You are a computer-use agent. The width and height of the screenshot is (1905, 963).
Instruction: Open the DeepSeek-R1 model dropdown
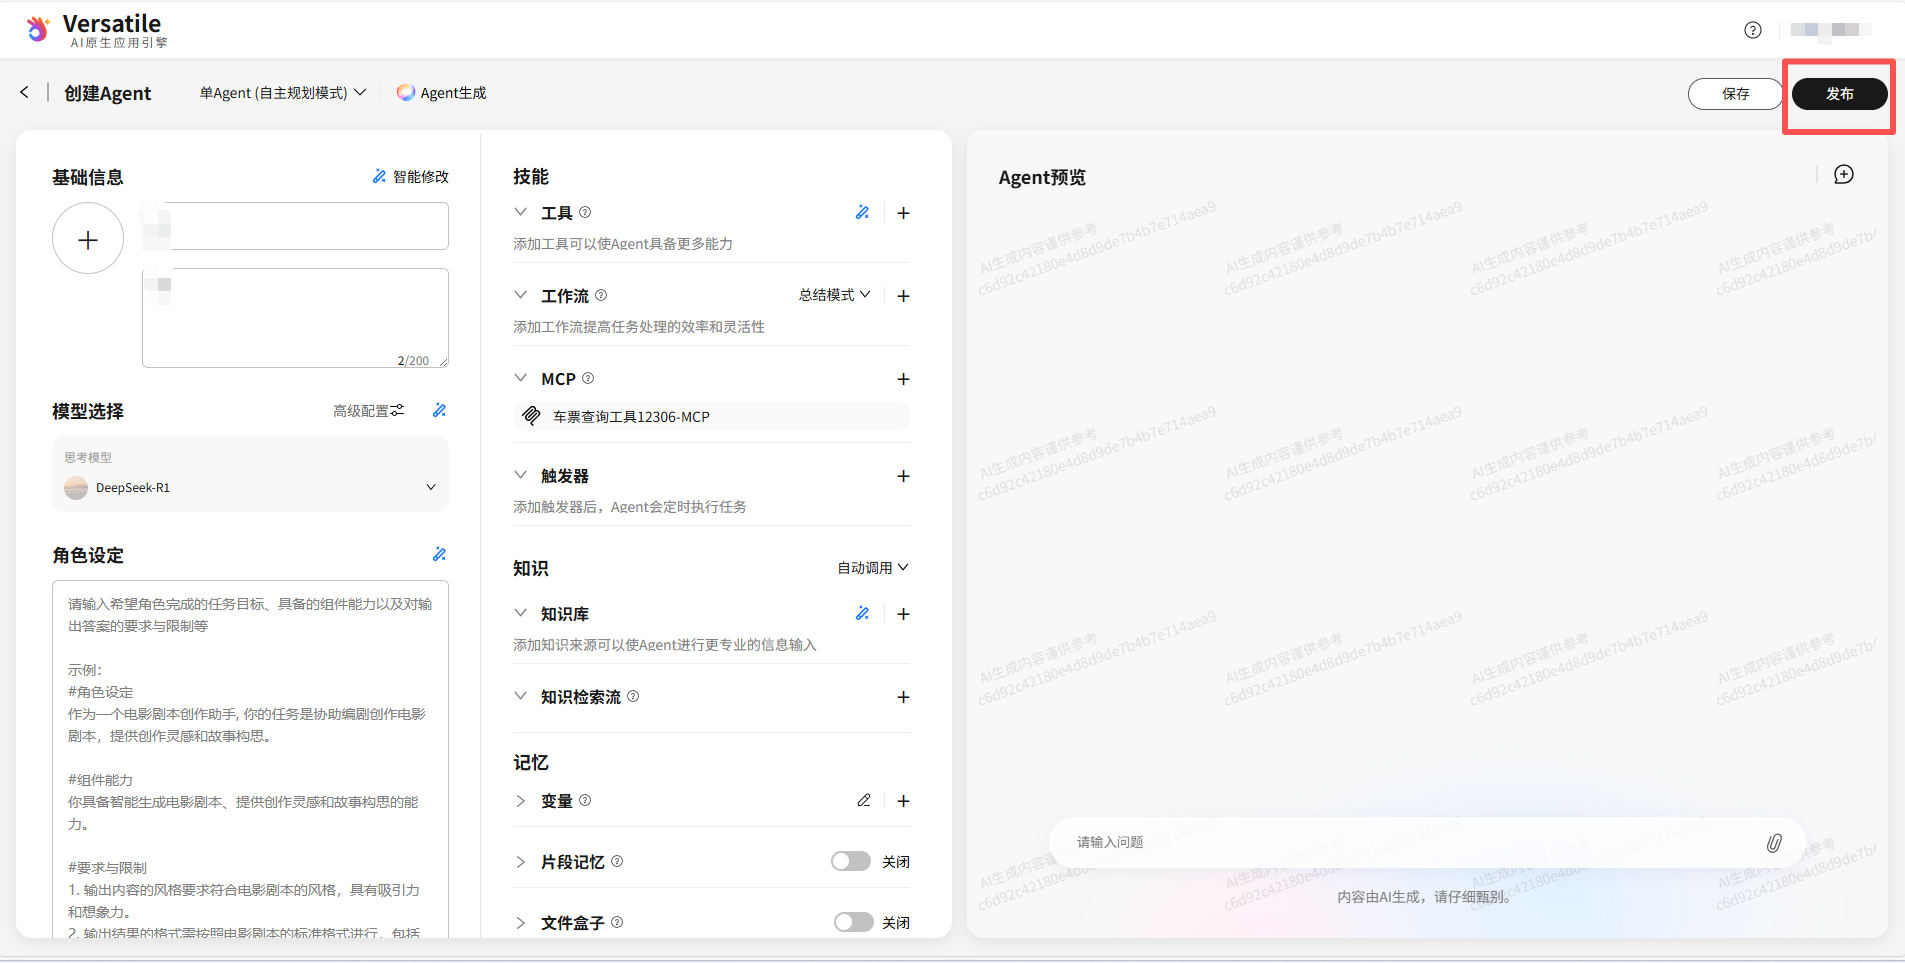click(250, 488)
